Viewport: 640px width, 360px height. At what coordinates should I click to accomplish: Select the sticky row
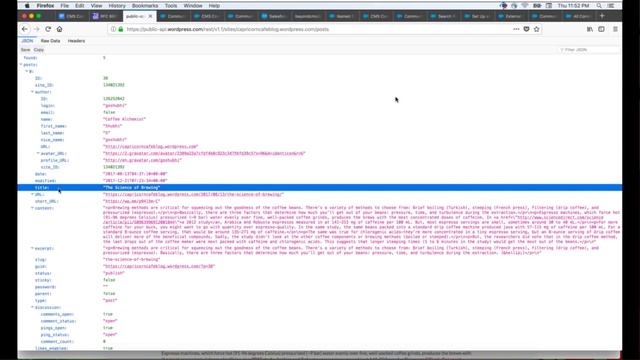(x=320, y=280)
